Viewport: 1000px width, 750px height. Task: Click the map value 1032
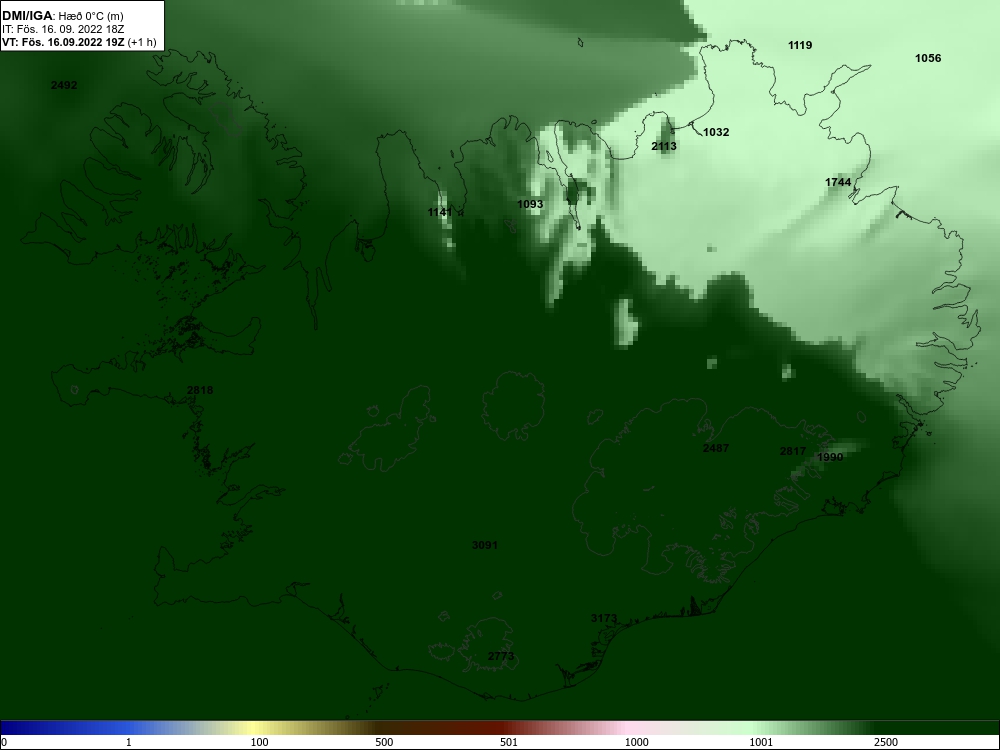[x=716, y=132]
